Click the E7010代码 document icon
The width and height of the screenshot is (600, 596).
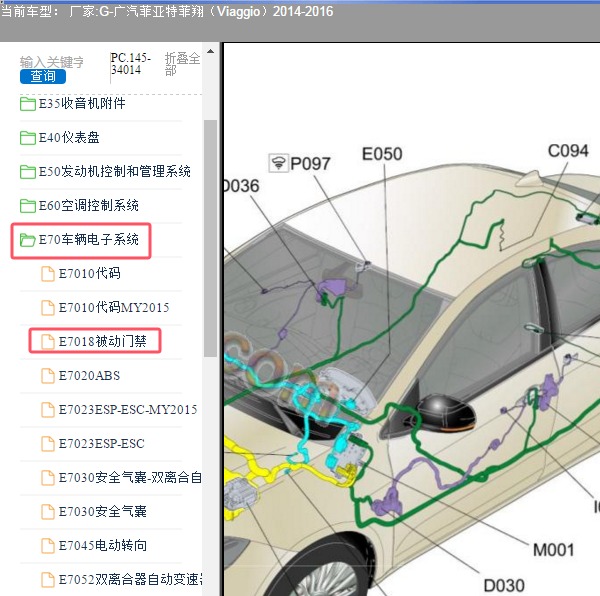[x=47, y=274]
